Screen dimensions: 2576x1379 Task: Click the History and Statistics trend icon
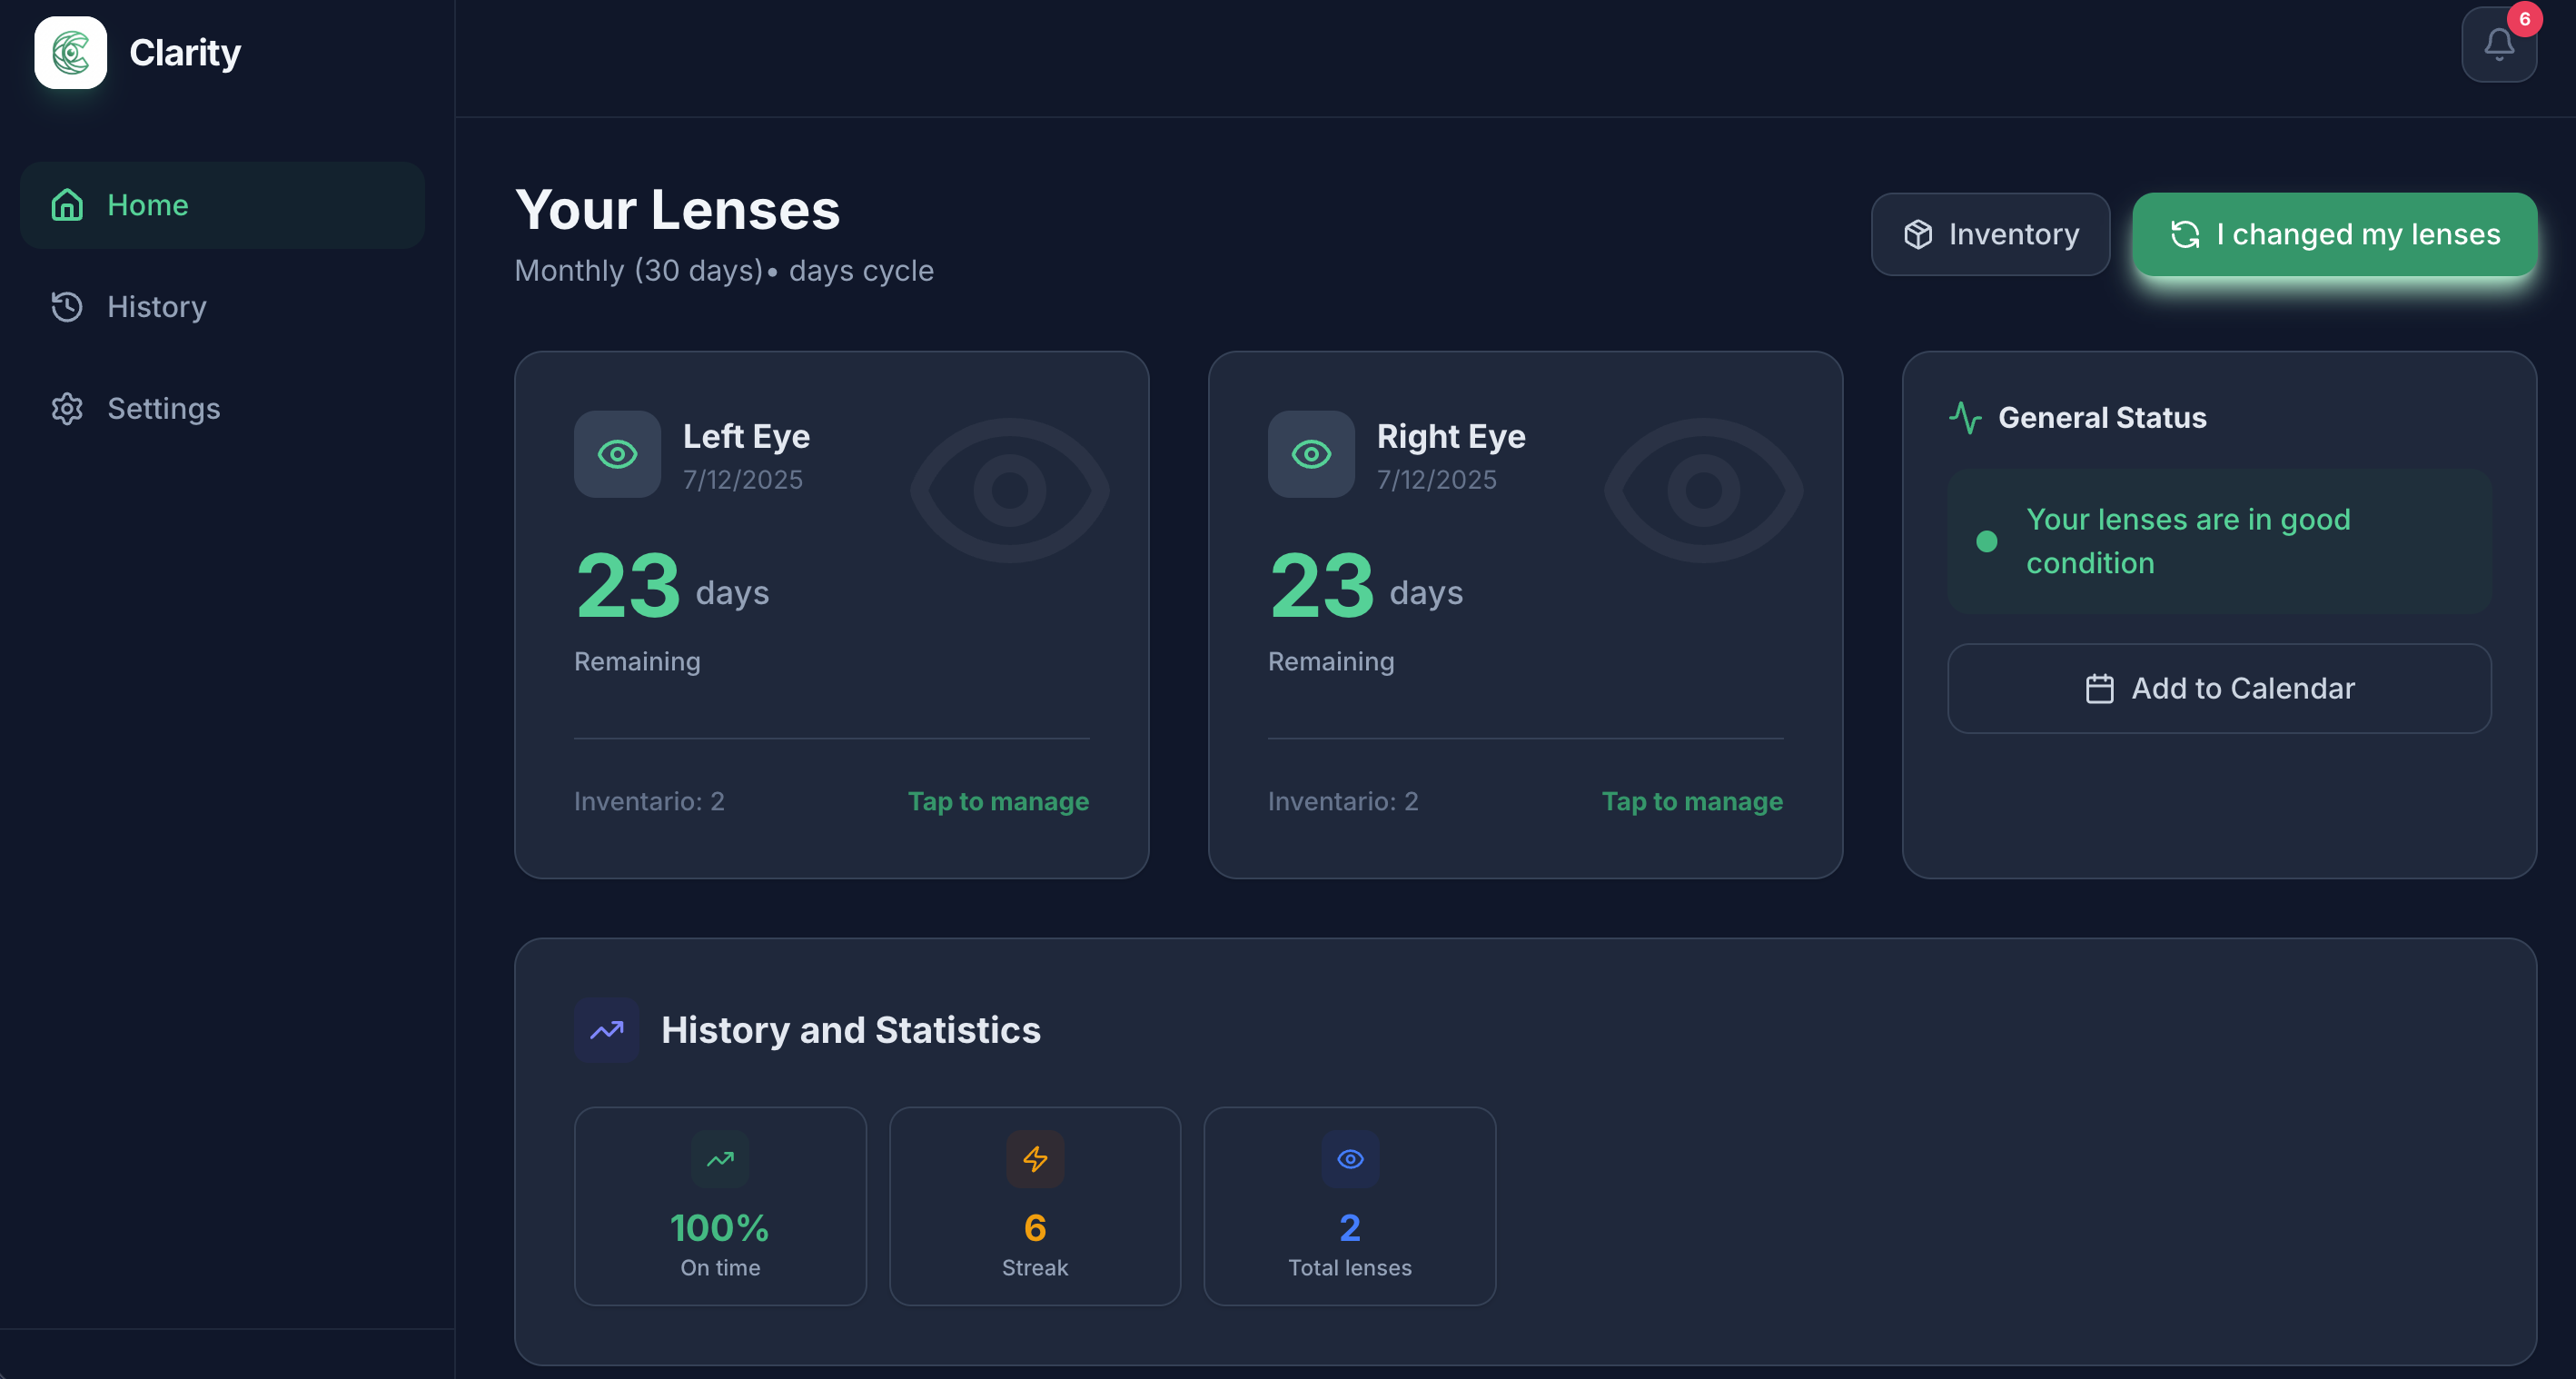tap(605, 1029)
